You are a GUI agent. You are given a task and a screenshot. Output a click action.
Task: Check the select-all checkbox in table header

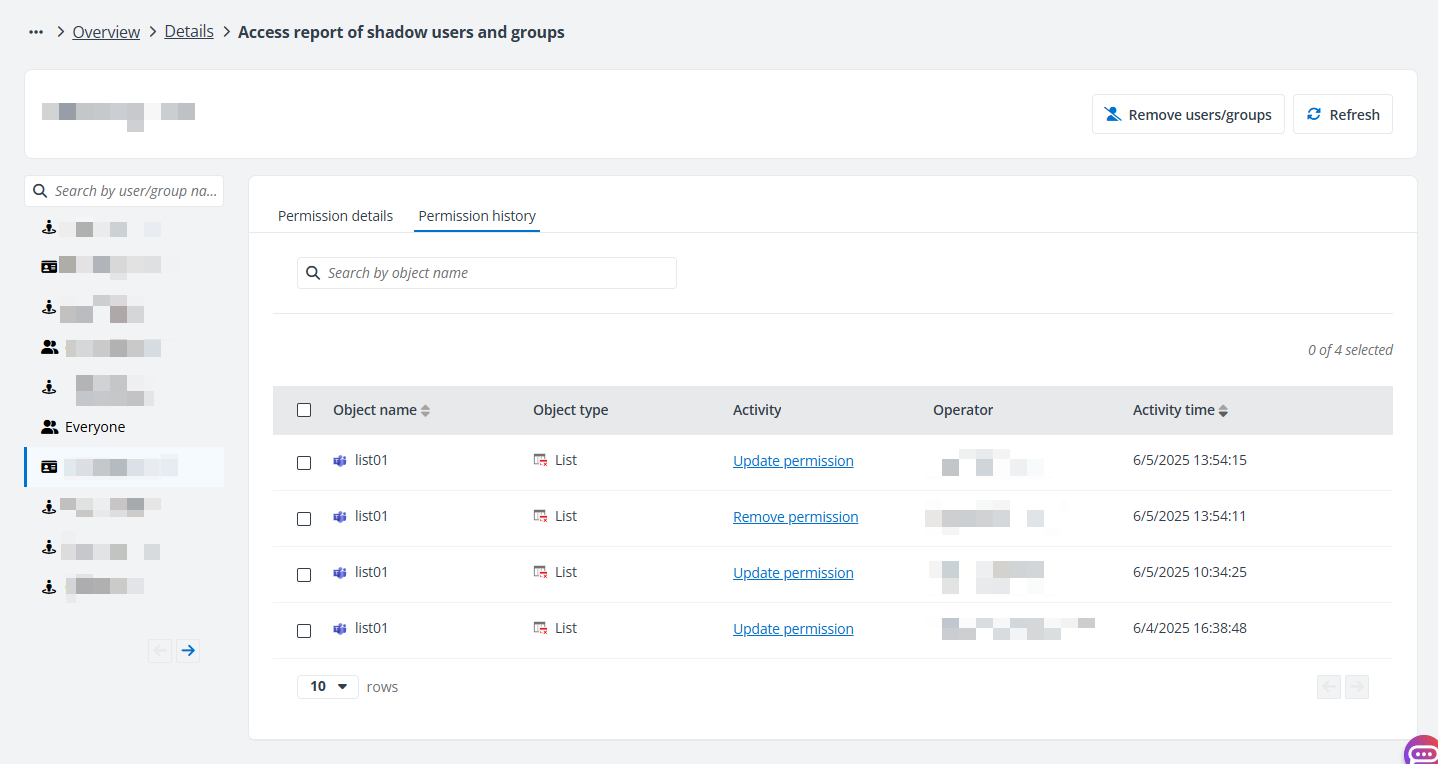(304, 410)
